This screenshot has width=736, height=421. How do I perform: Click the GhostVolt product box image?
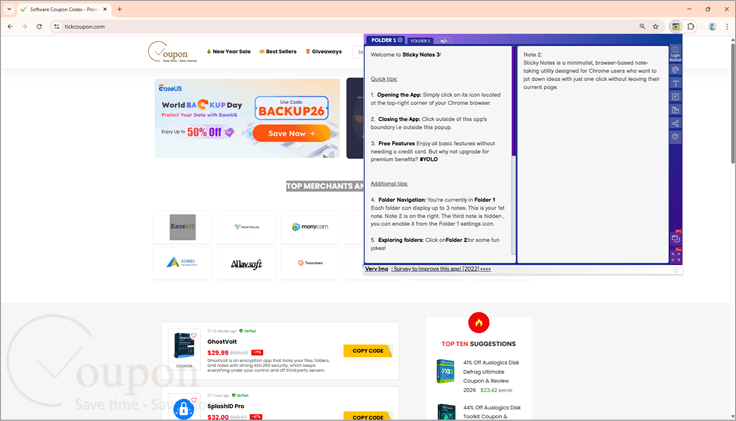(184, 346)
